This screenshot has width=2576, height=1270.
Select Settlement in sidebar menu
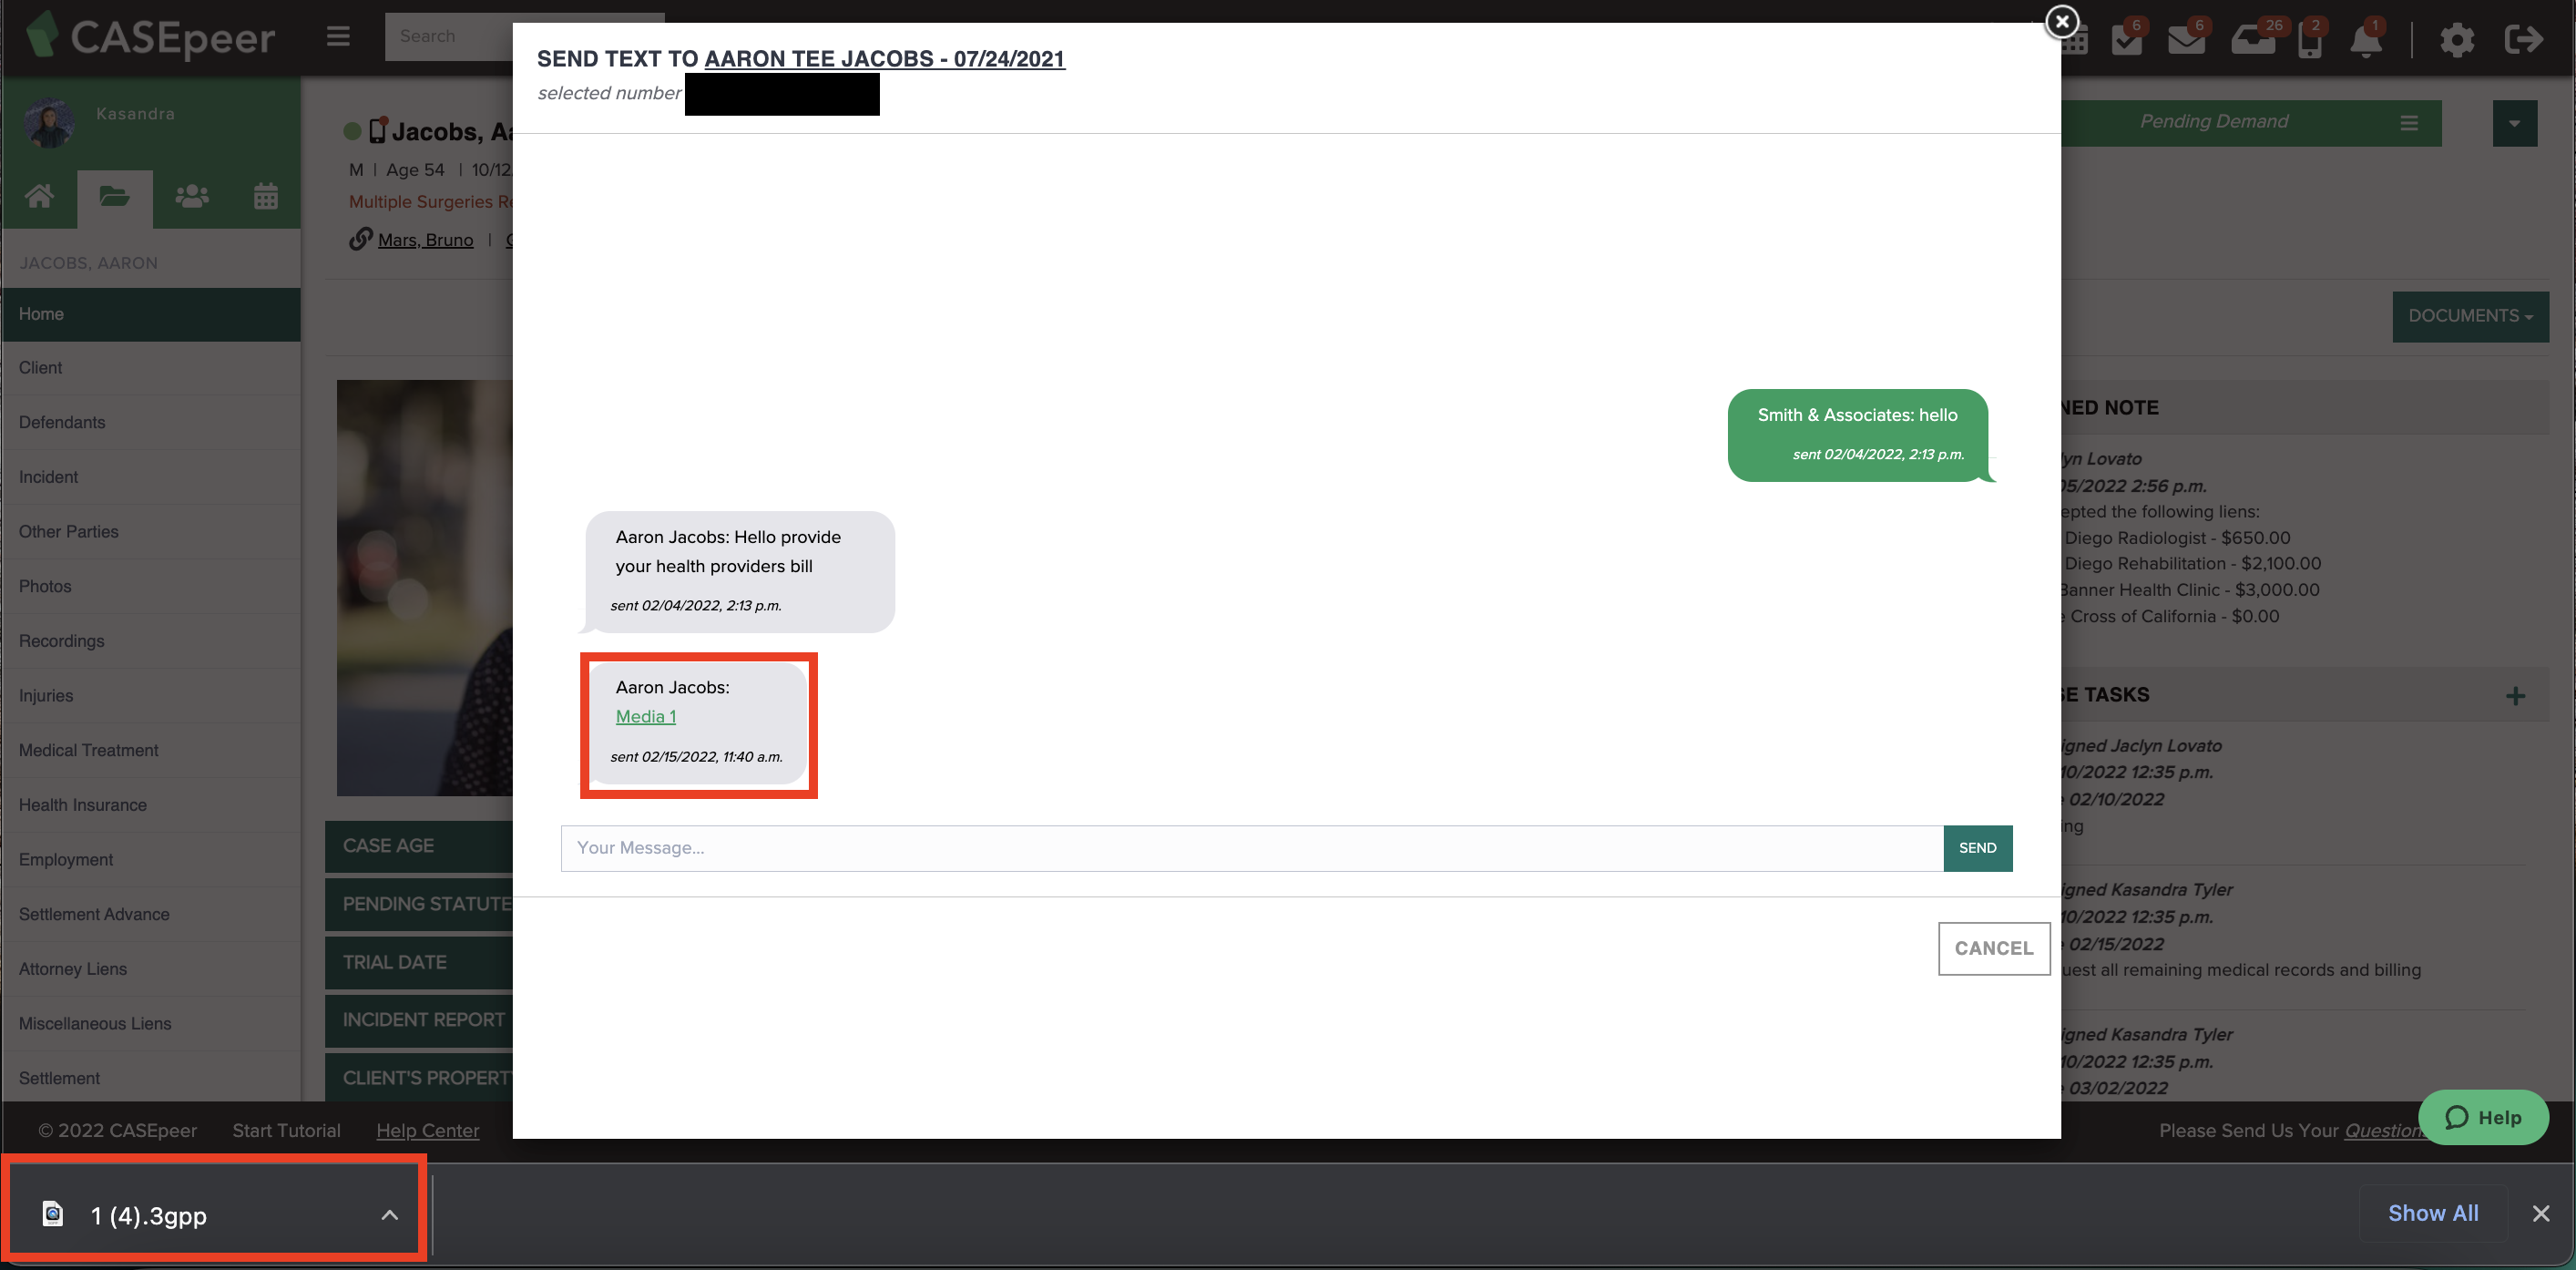click(x=151, y=1078)
